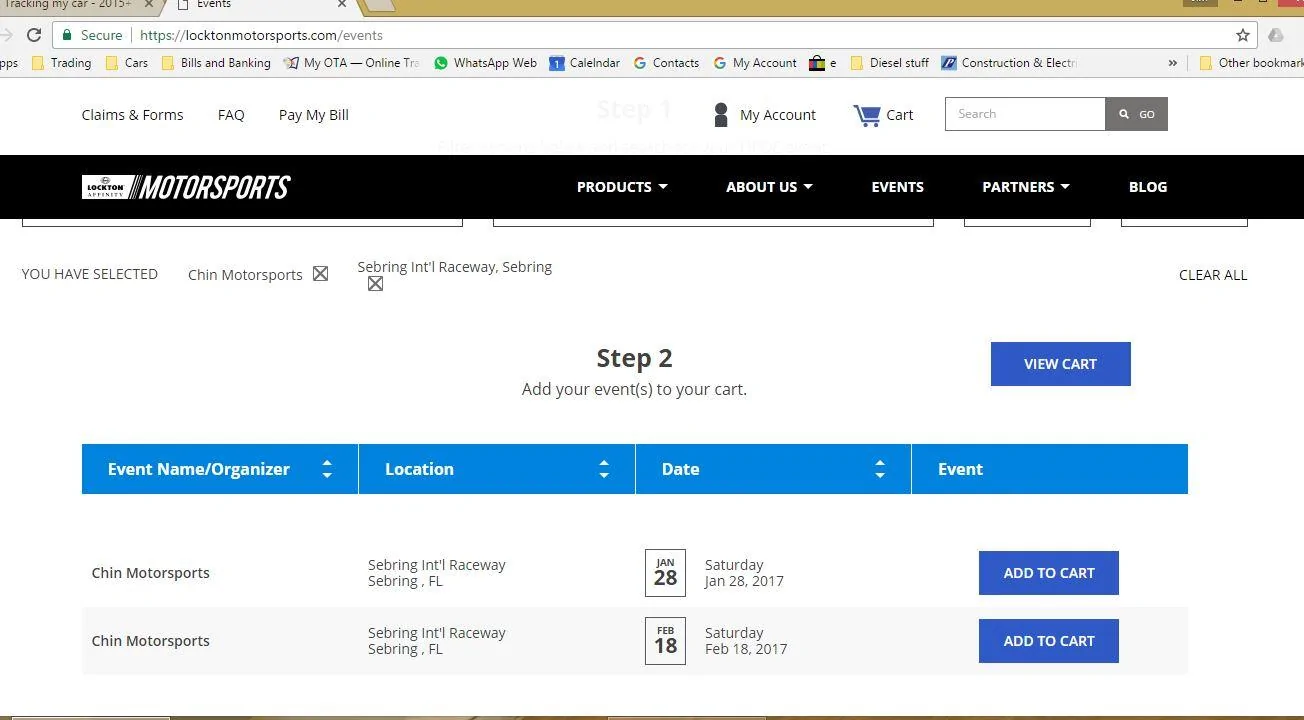Click the Saturday Jan 28, 2017 date text
This screenshot has height=720, width=1304.
[744, 573]
